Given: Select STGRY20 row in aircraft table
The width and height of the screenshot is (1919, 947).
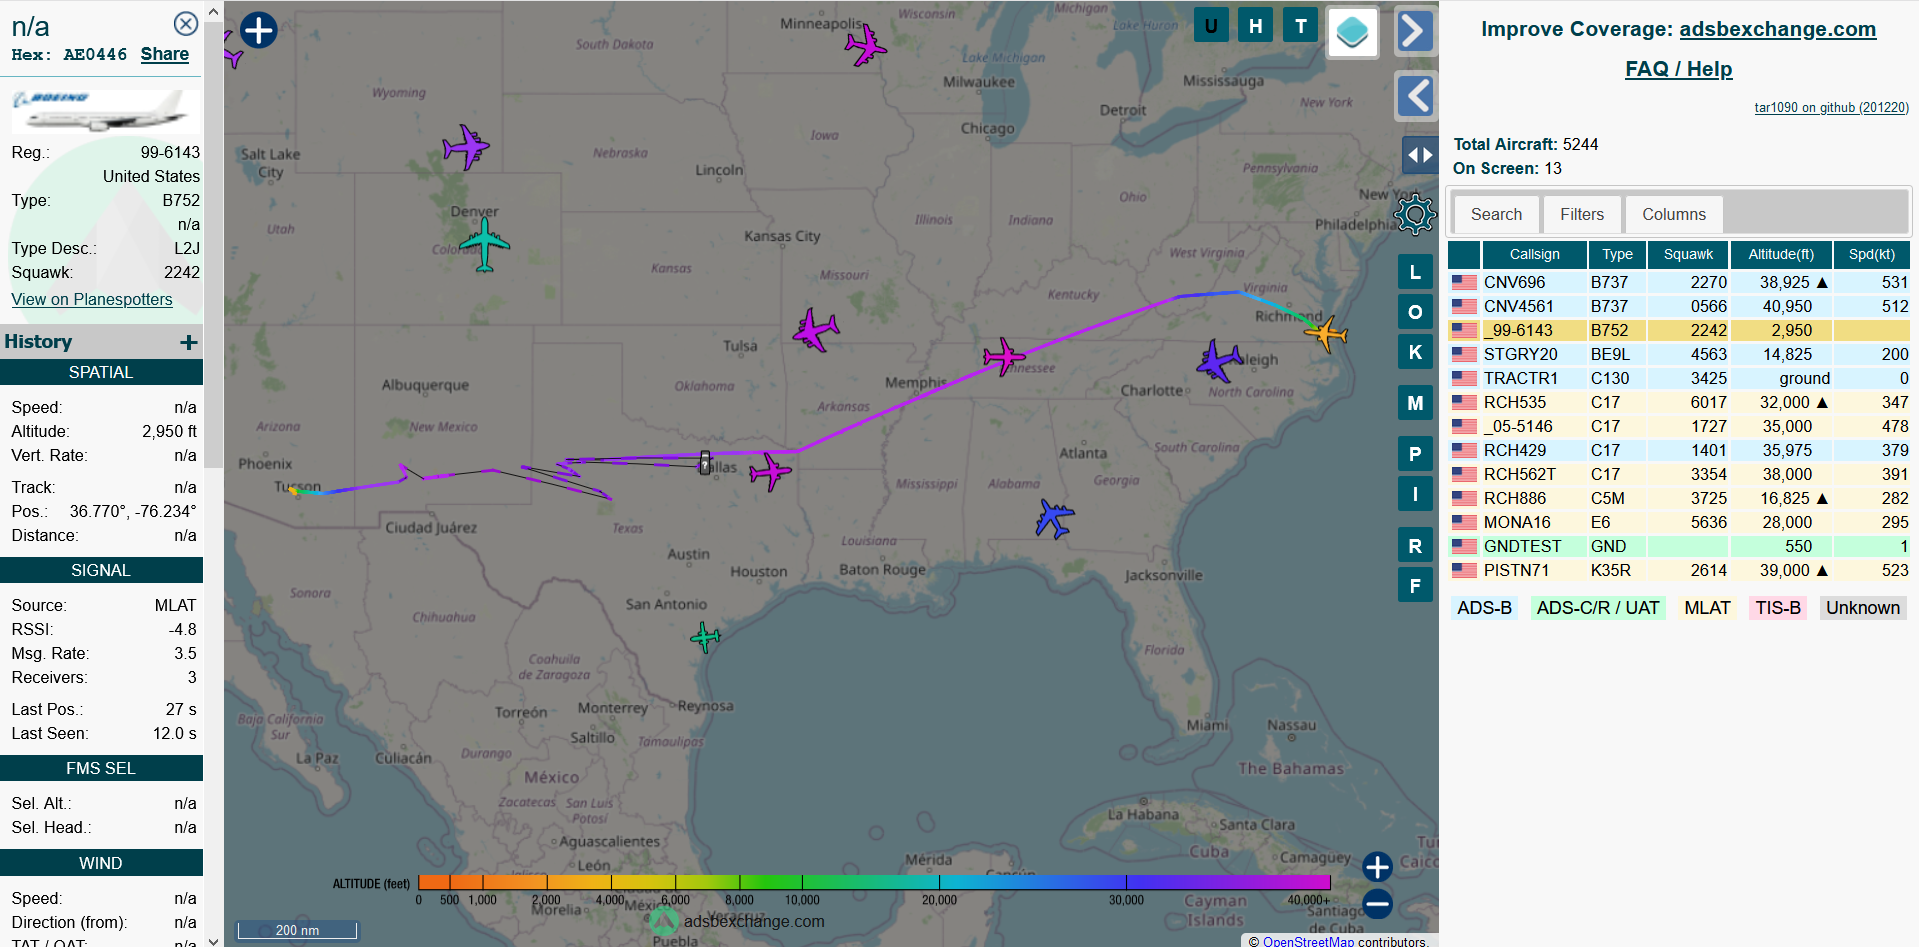Looking at the screenshot, I should [1679, 354].
